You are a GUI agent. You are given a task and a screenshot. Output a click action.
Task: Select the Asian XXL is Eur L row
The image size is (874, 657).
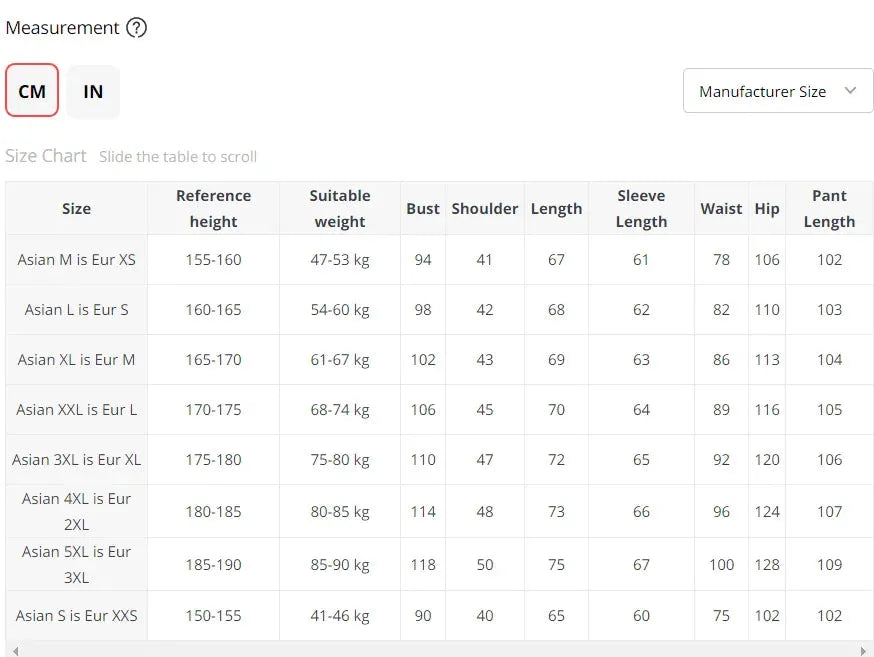coord(76,410)
